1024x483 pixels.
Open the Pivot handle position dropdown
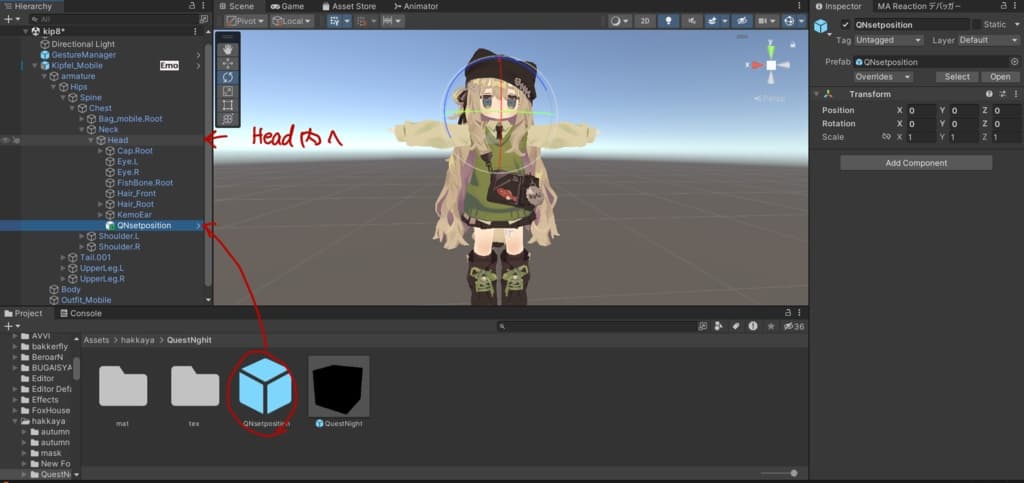(246, 21)
